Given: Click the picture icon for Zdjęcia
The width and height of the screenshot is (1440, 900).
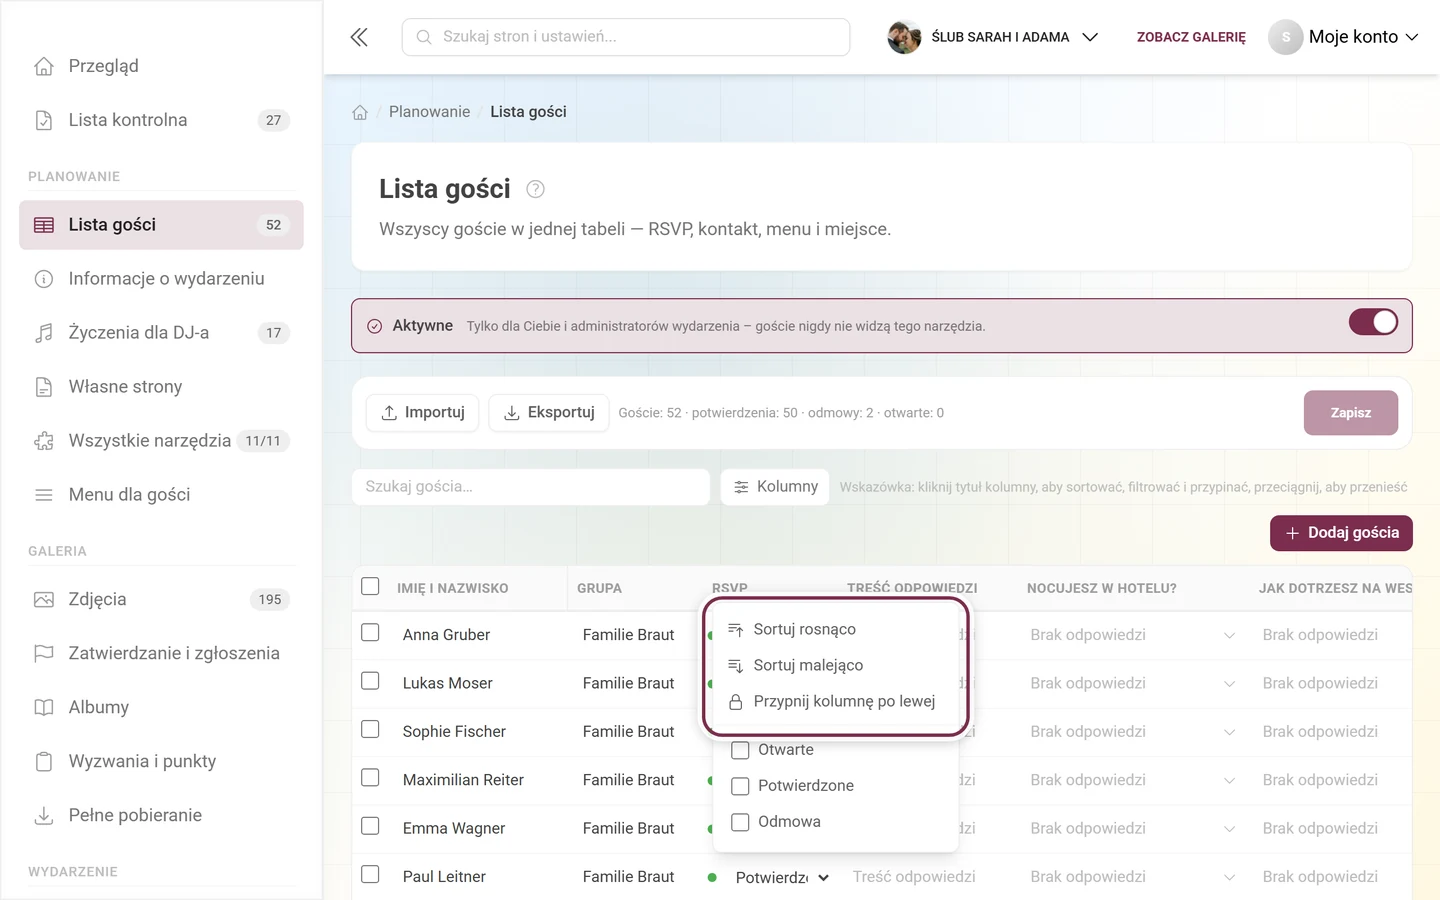Looking at the screenshot, I should click(44, 600).
